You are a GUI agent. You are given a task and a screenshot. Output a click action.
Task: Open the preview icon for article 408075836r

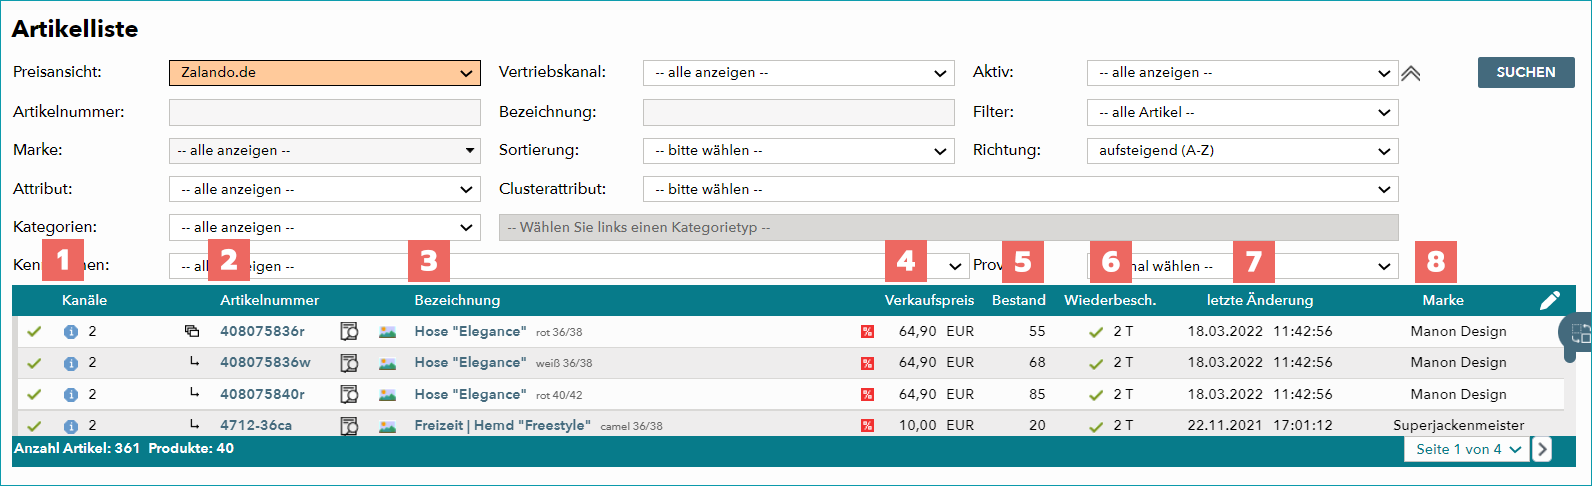(349, 332)
